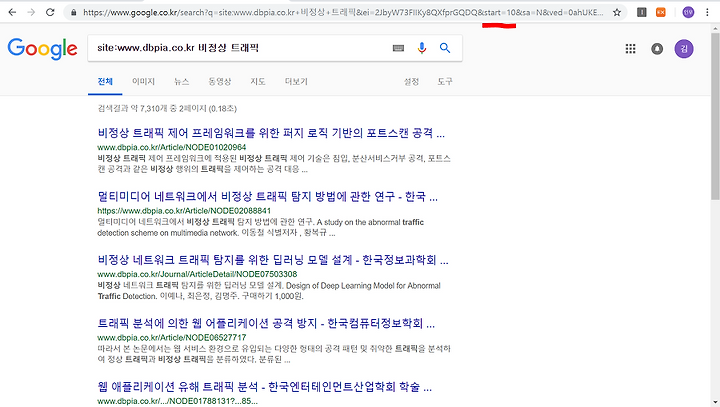The width and height of the screenshot is (720, 407).
Task: Click URL www.dbpia.co.kr/Article/NODE01020964
Action: tap(172, 147)
